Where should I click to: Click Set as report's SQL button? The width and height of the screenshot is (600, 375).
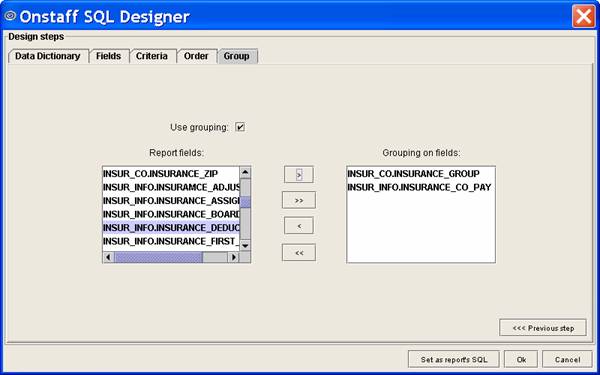454,359
